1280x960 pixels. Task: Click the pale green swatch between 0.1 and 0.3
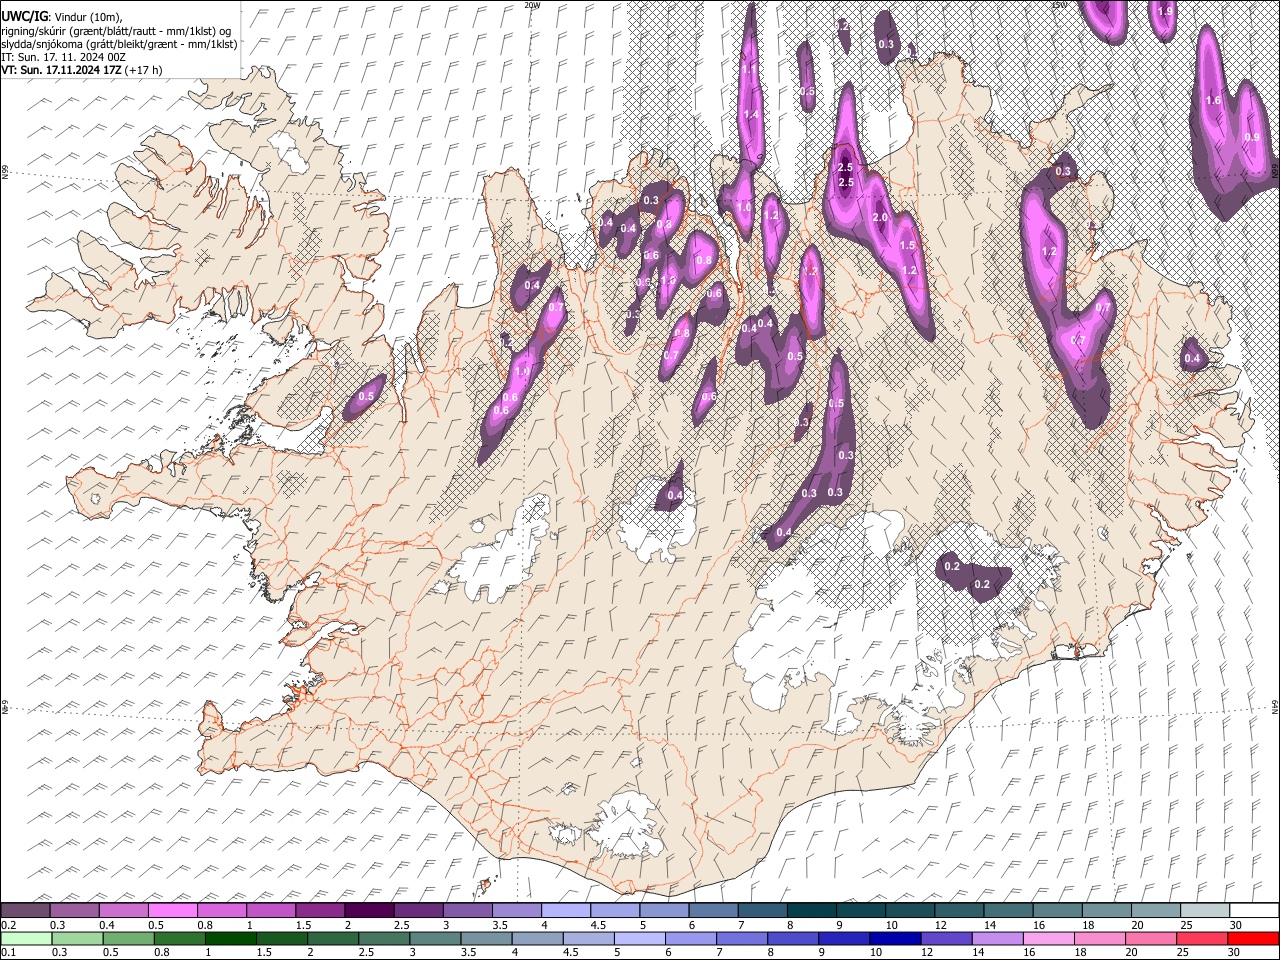click(x=26, y=938)
